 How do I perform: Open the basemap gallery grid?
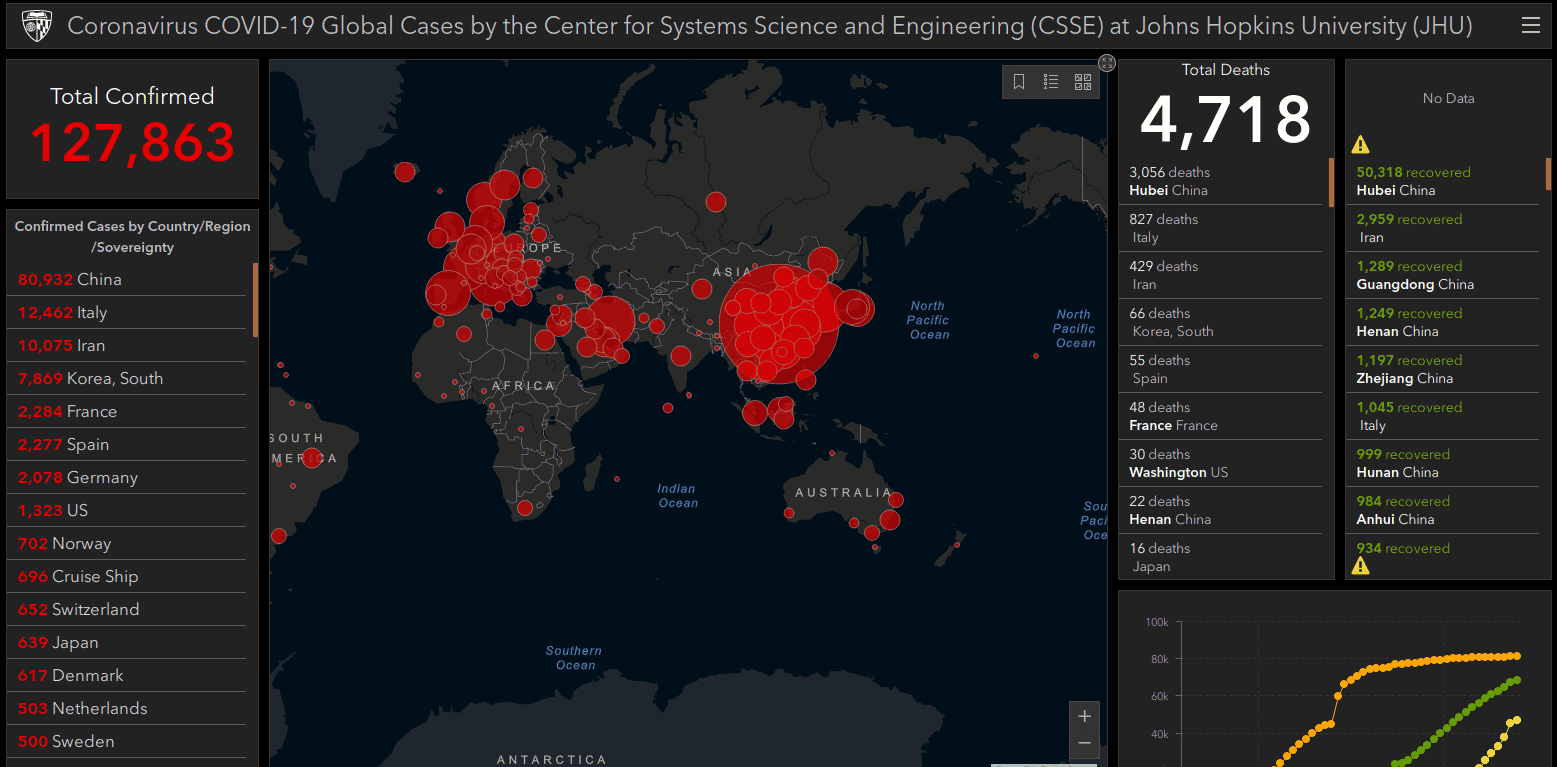[1083, 82]
